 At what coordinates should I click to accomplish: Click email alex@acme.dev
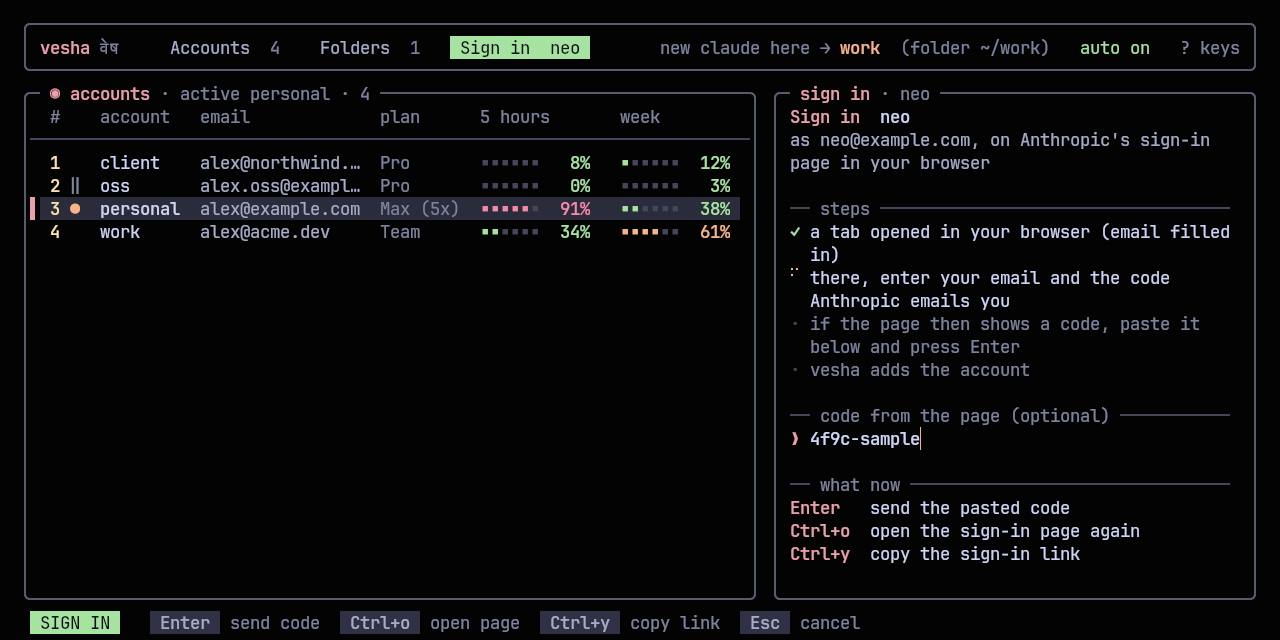point(265,232)
